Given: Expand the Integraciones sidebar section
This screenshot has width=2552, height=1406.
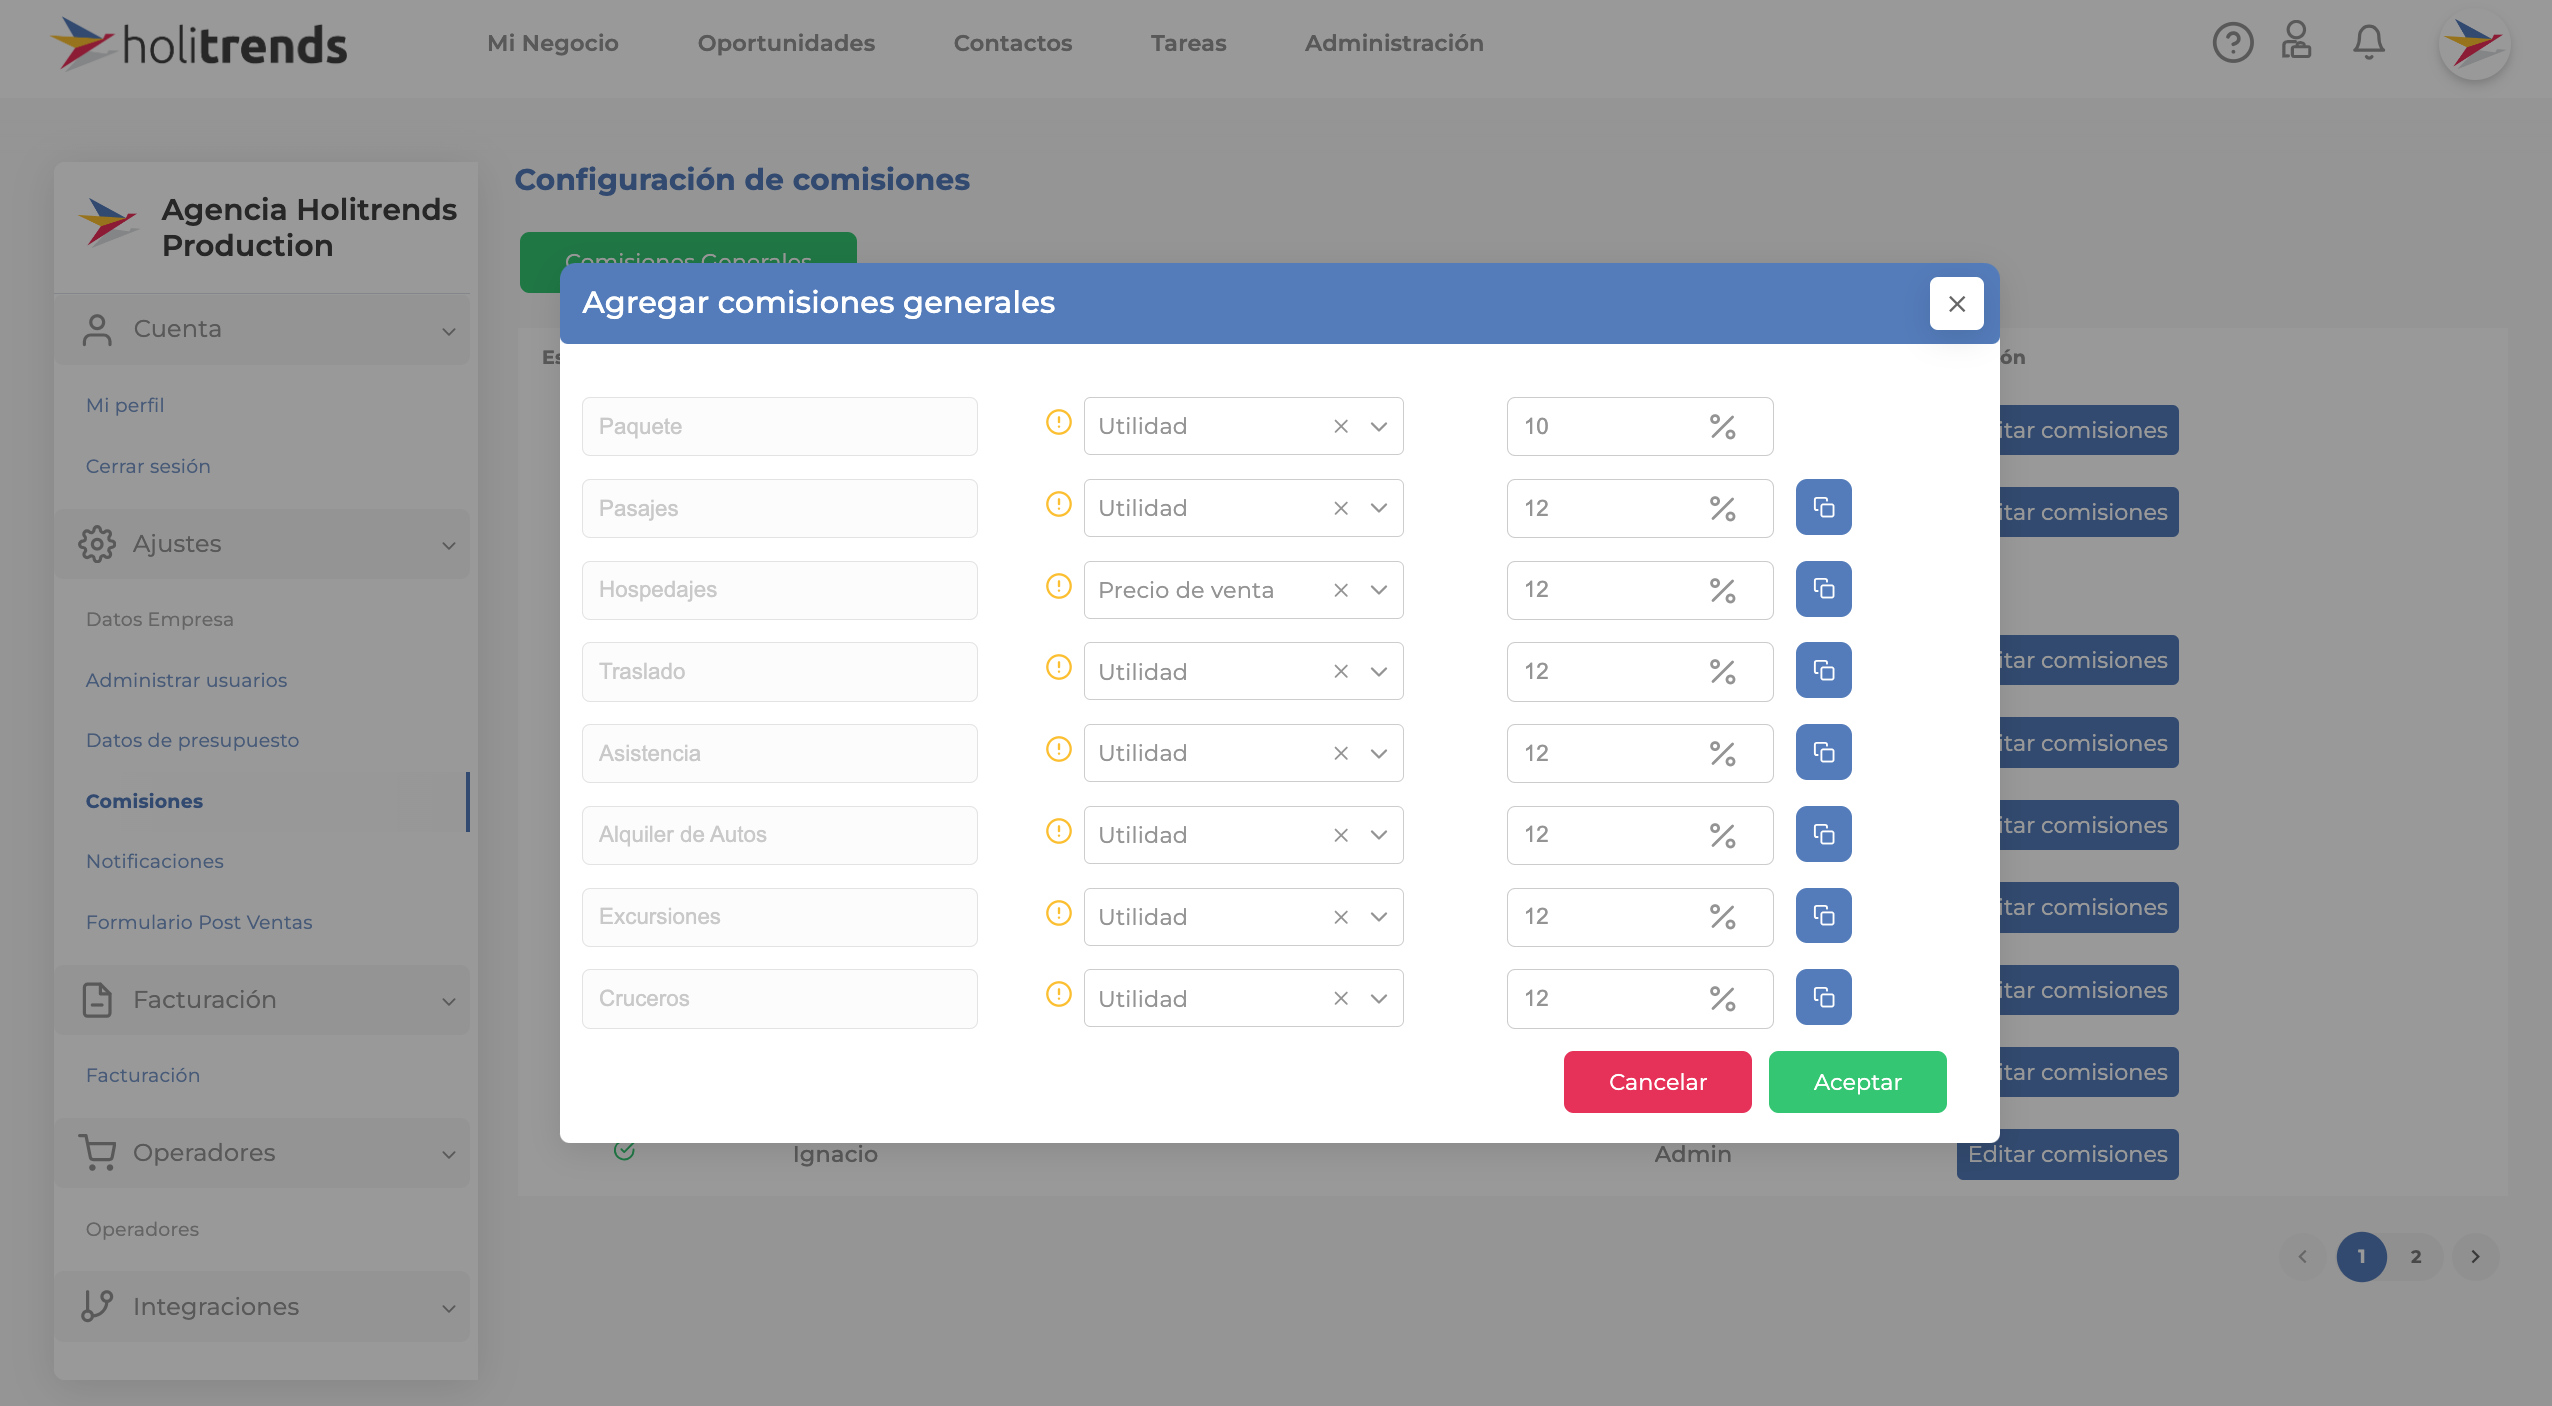Looking at the screenshot, I should tap(262, 1307).
